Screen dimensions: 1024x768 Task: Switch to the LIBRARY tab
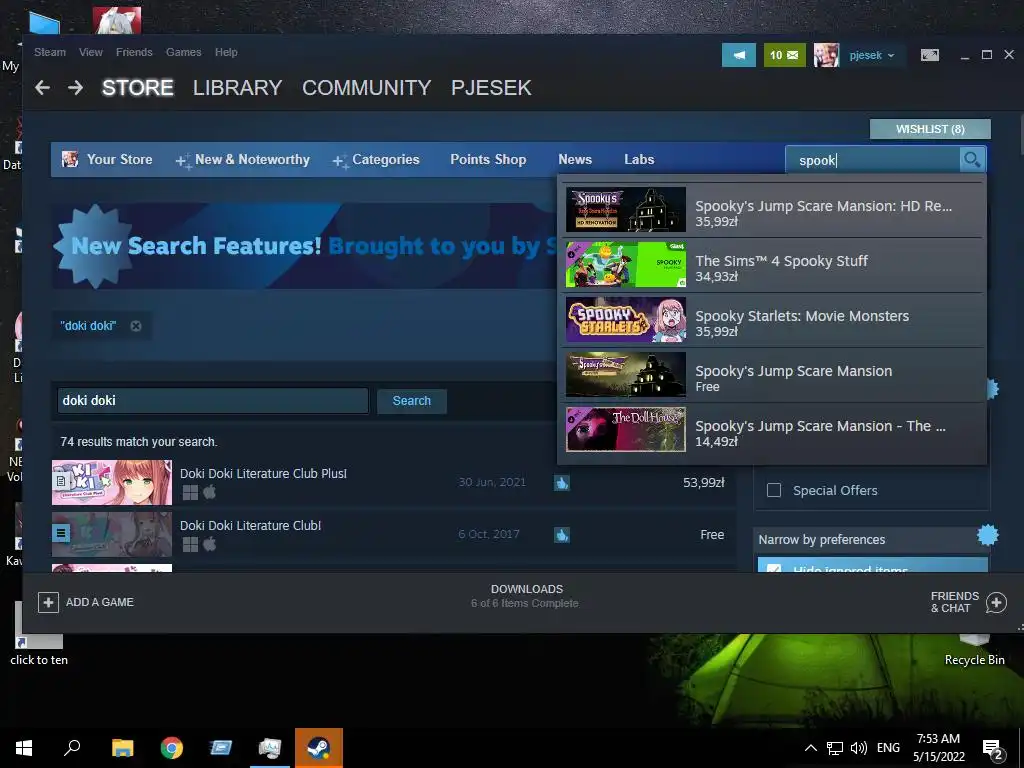click(238, 88)
